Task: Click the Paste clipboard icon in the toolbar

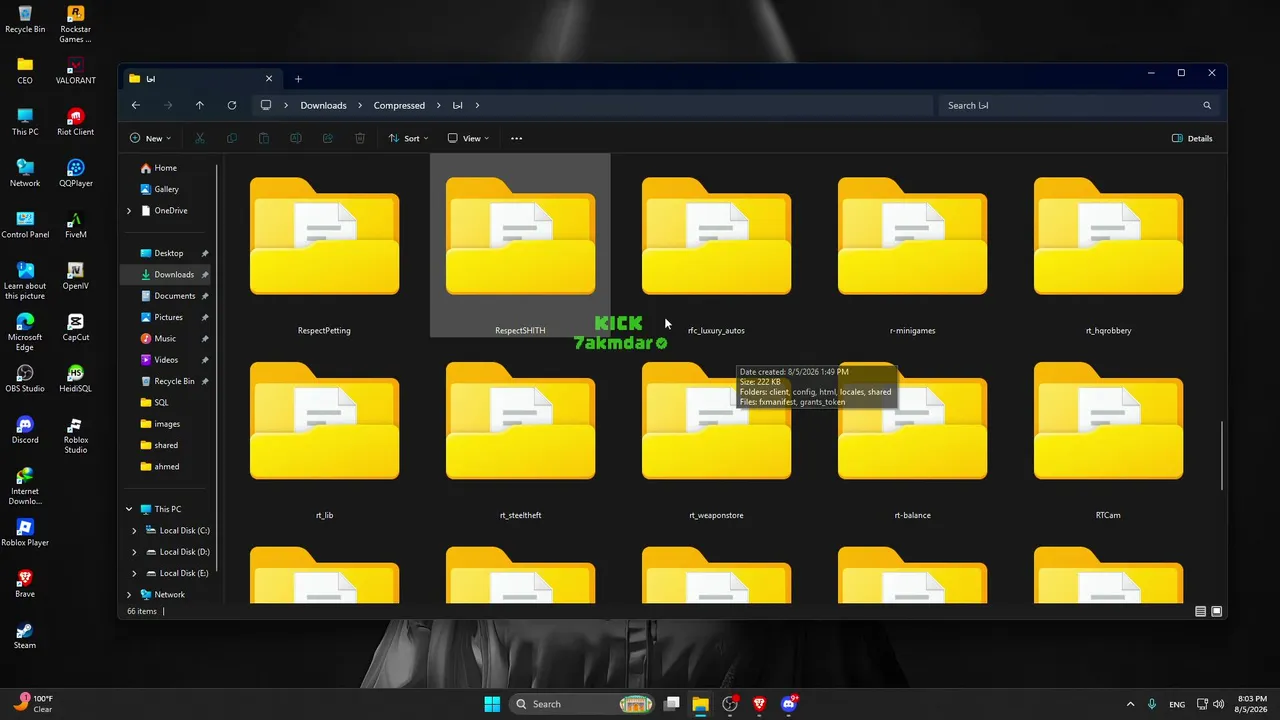Action: [x=264, y=138]
